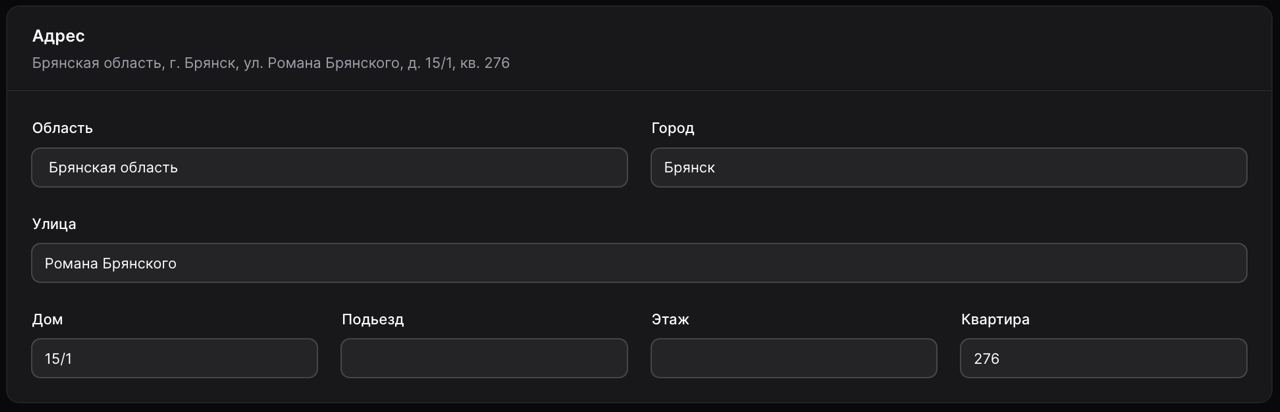Click 'д. 15/1' in the address summary line
This screenshot has width=1280, height=412.
coord(430,63)
